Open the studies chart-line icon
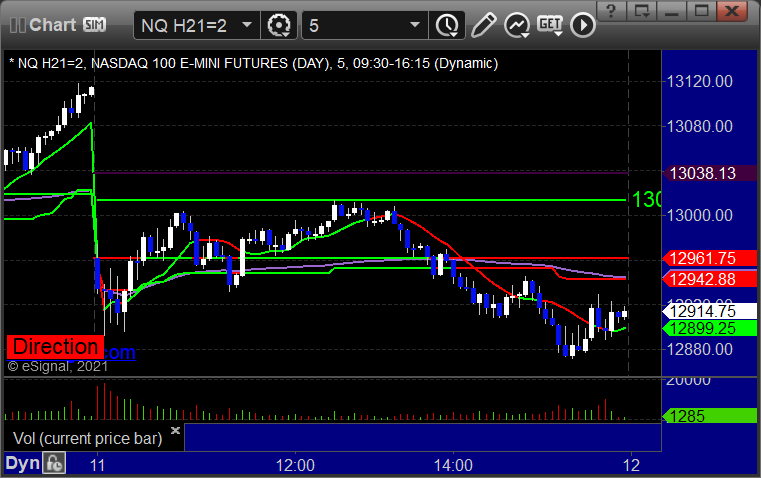 click(x=516, y=25)
